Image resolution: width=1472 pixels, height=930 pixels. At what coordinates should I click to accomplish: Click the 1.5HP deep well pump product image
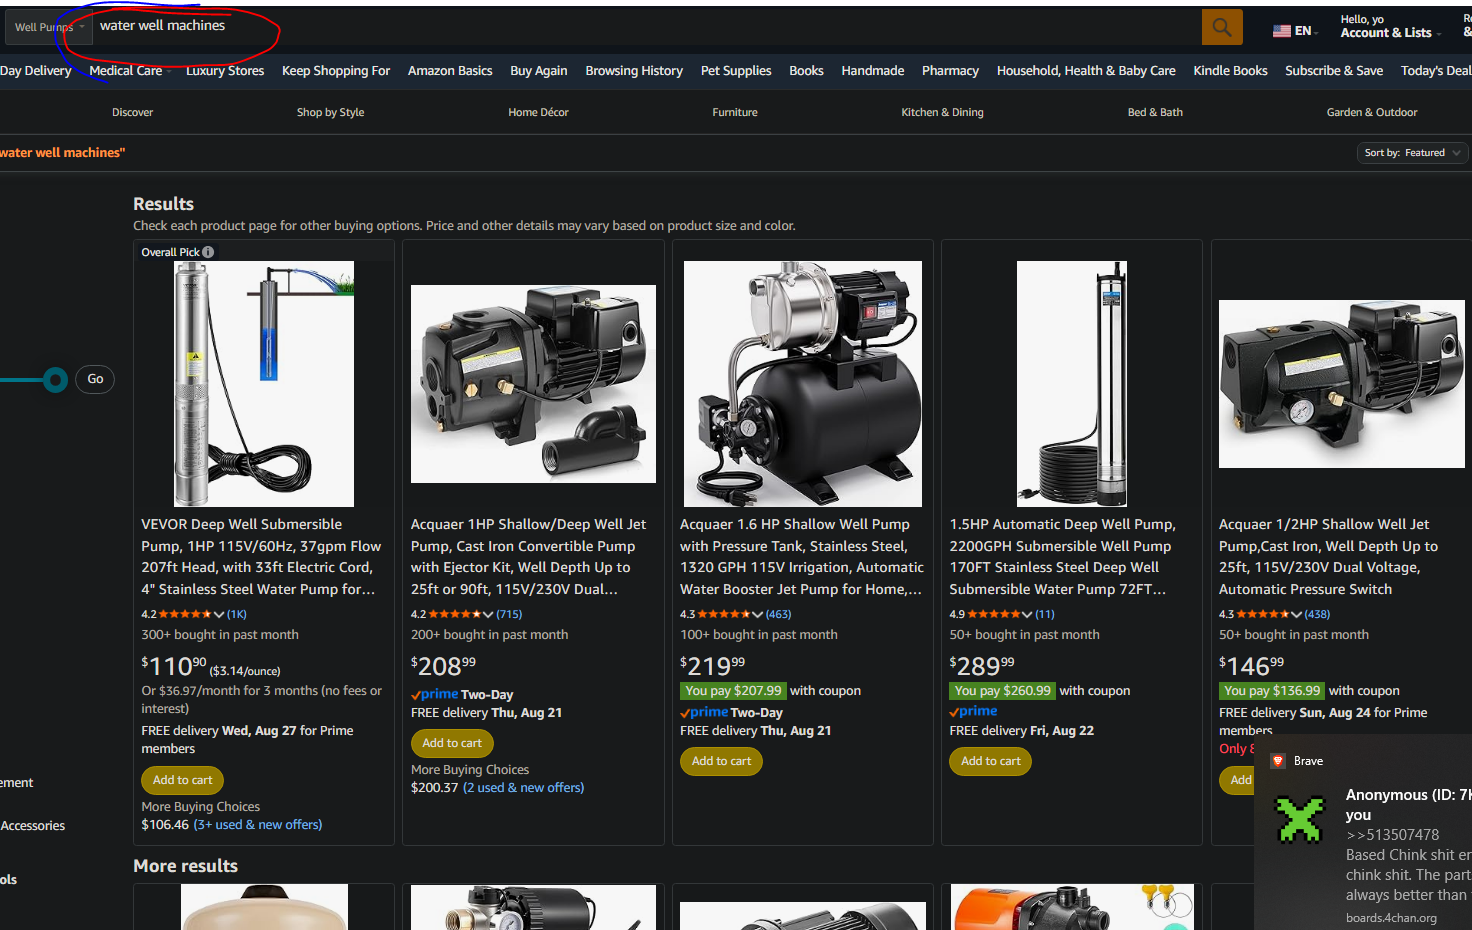coord(1072,384)
